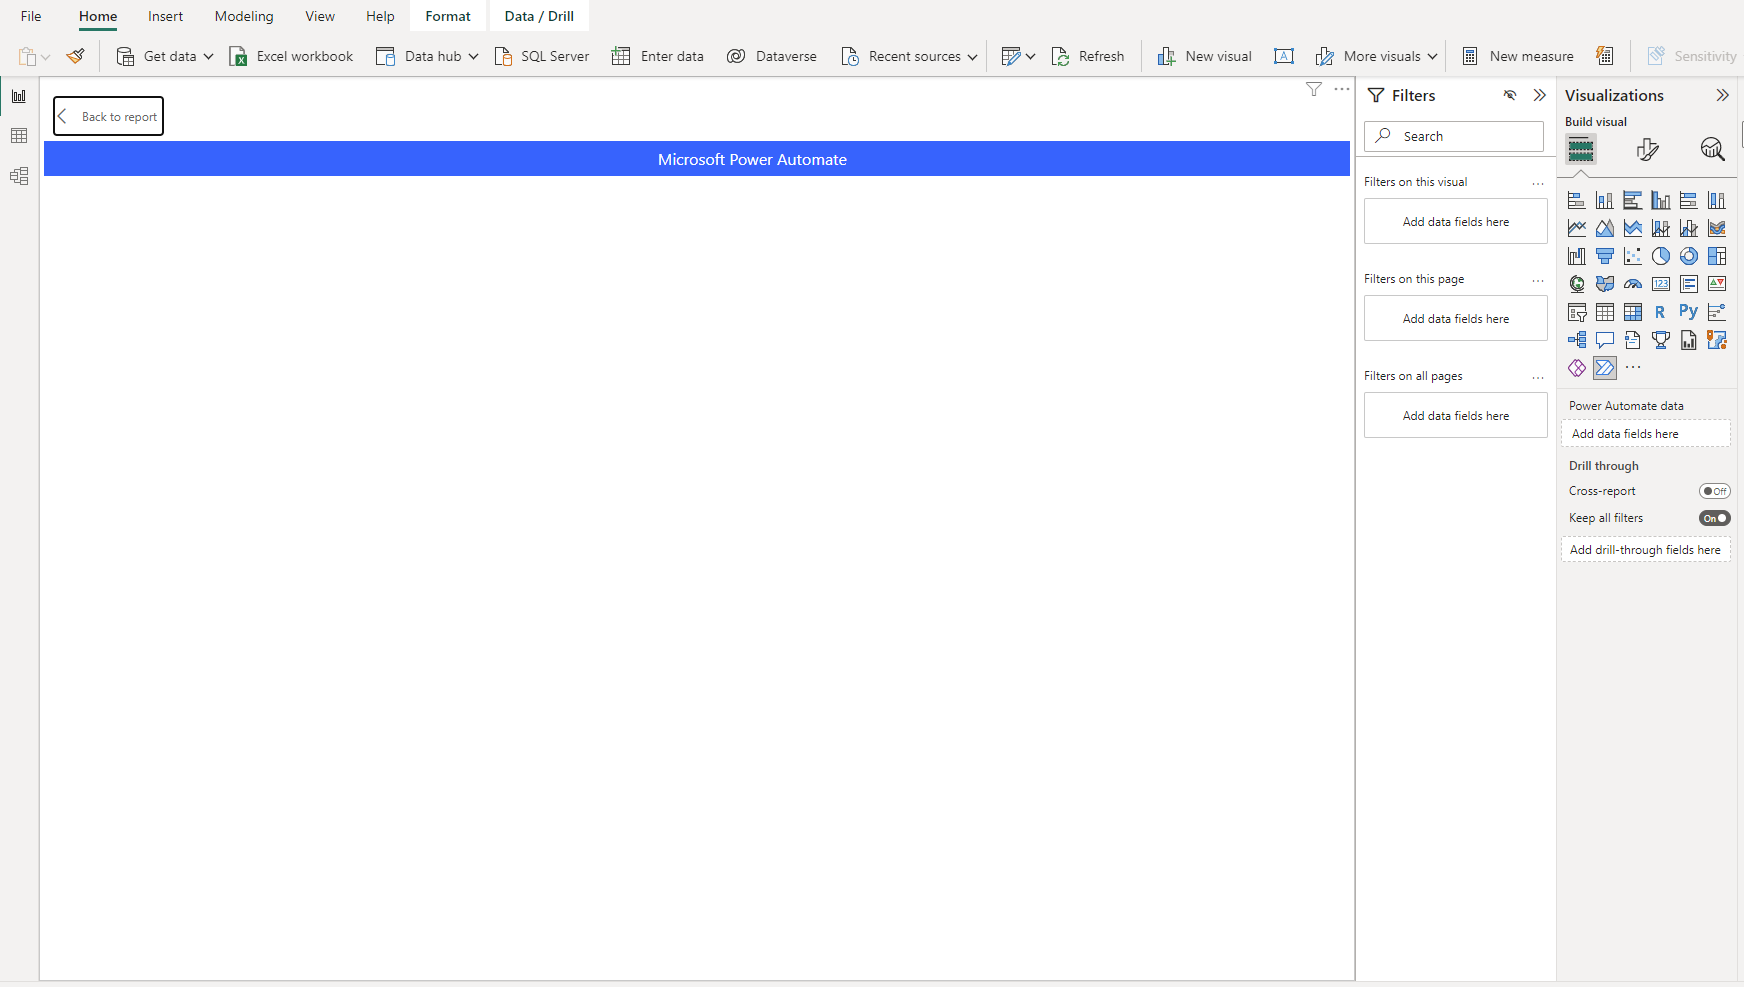Select the Slicer visual icon

point(1577,312)
